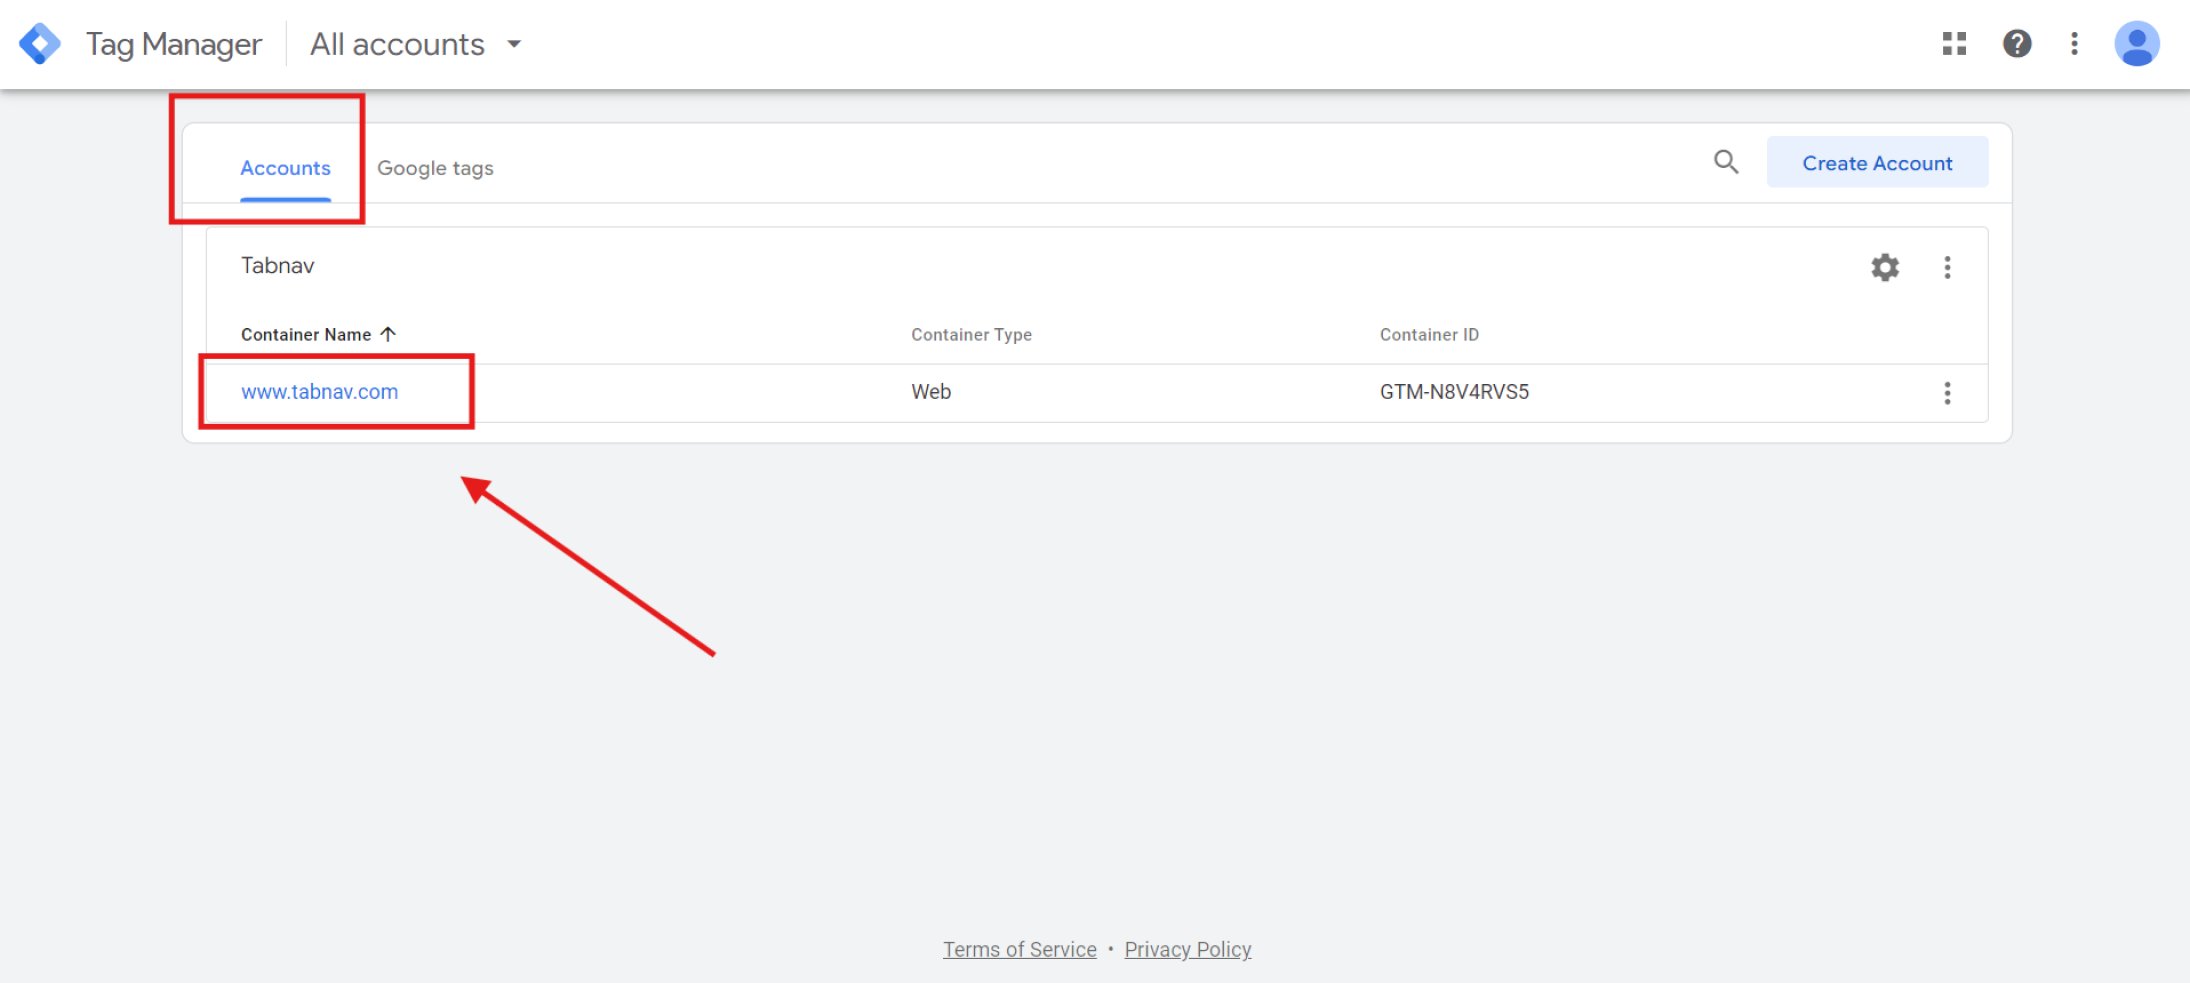This screenshot has width=2190, height=983.
Task: Open Tabnav account settings gear
Action: (1885, 267)
